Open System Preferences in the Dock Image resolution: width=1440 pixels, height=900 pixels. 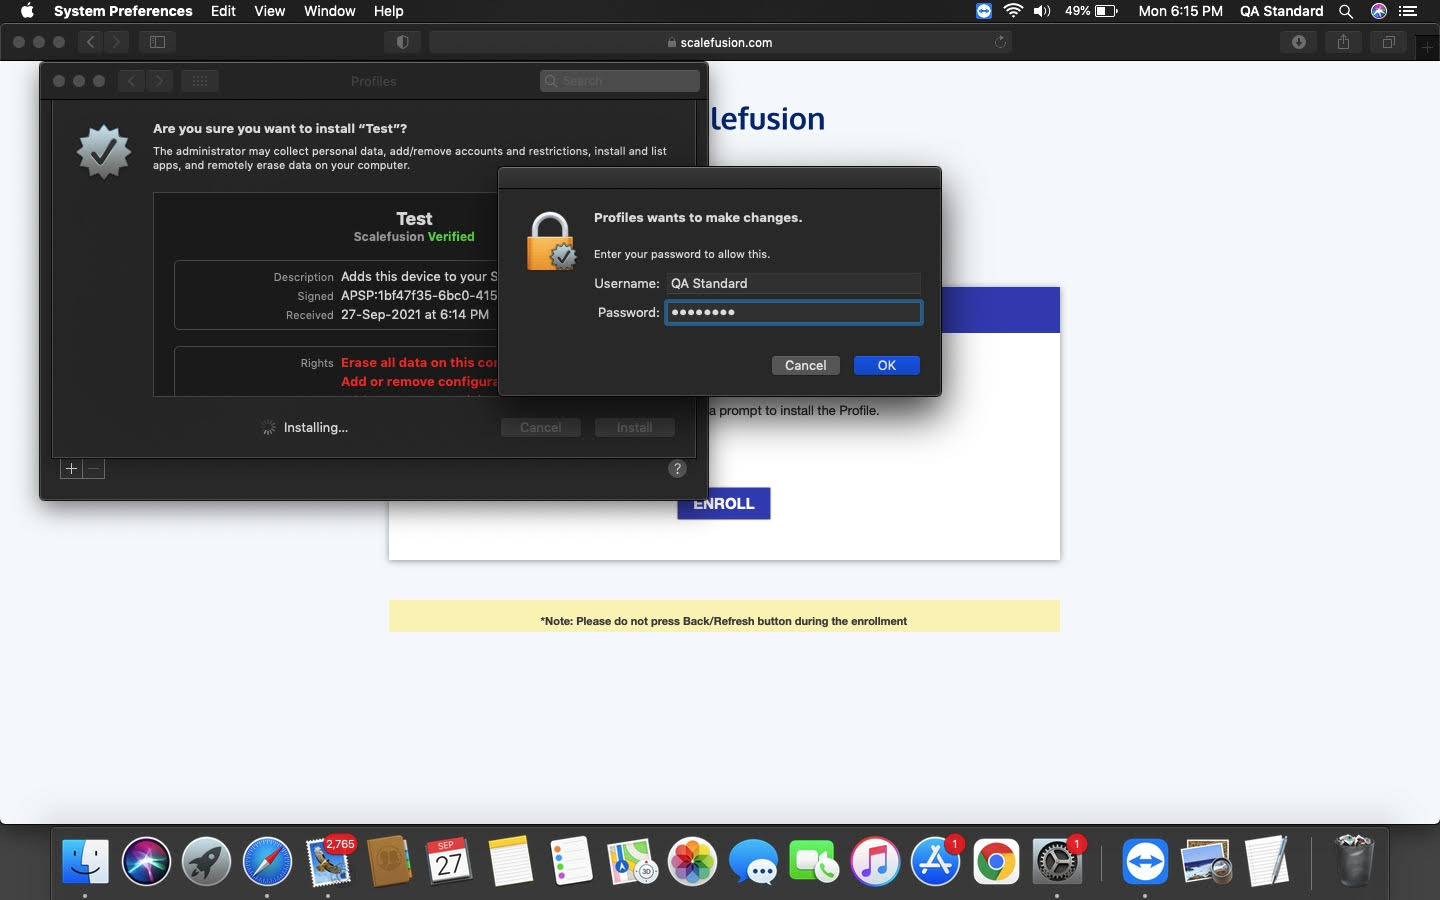pos(1057,861)
